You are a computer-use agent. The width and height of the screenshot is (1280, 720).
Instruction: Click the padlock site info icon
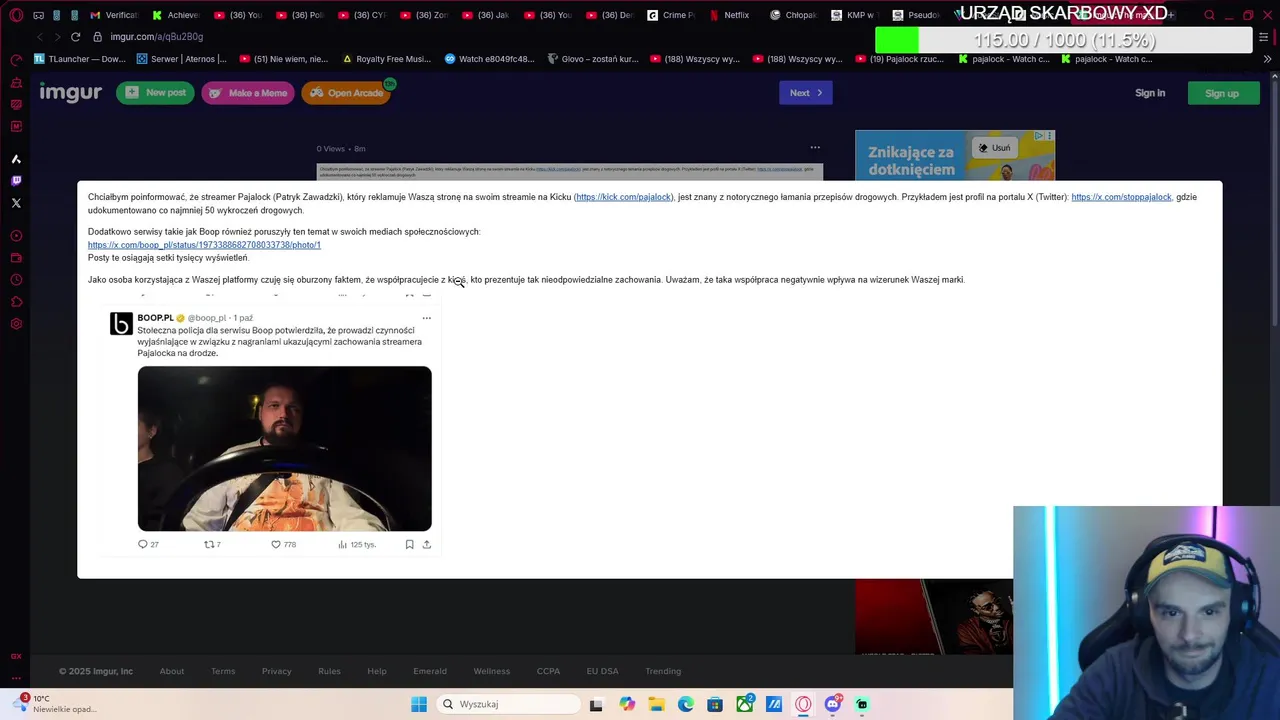click(97, 37)
